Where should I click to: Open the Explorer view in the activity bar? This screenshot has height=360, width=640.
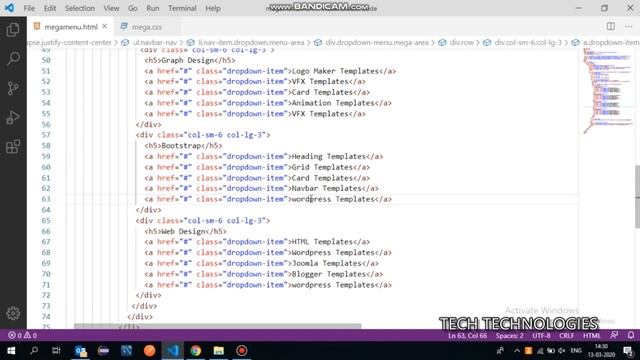click(x=13, y=30)
